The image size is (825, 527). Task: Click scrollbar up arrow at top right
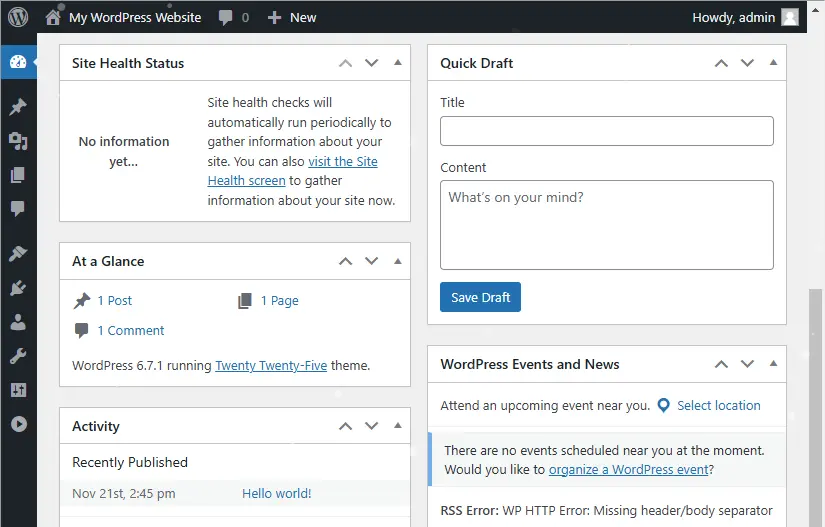pos(815,9)
